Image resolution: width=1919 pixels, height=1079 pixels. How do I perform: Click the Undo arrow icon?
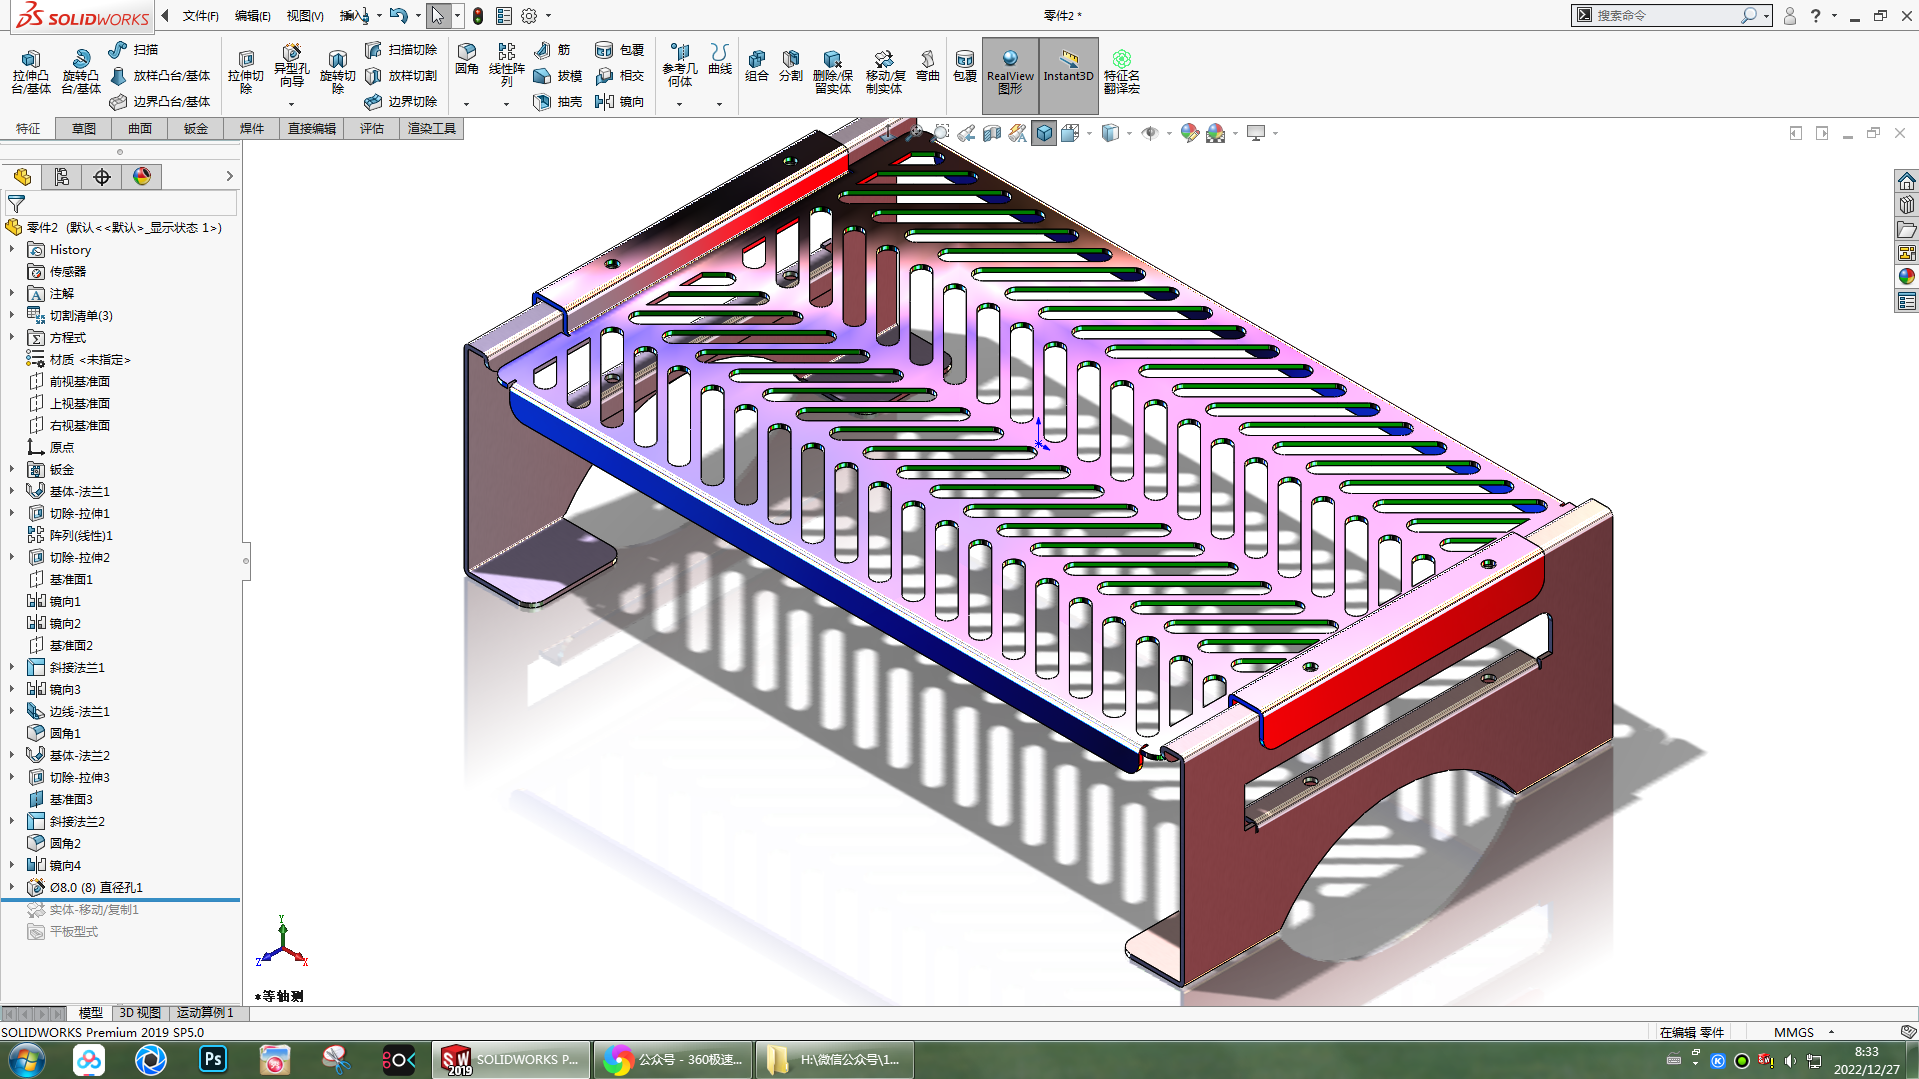coord(399,16)
